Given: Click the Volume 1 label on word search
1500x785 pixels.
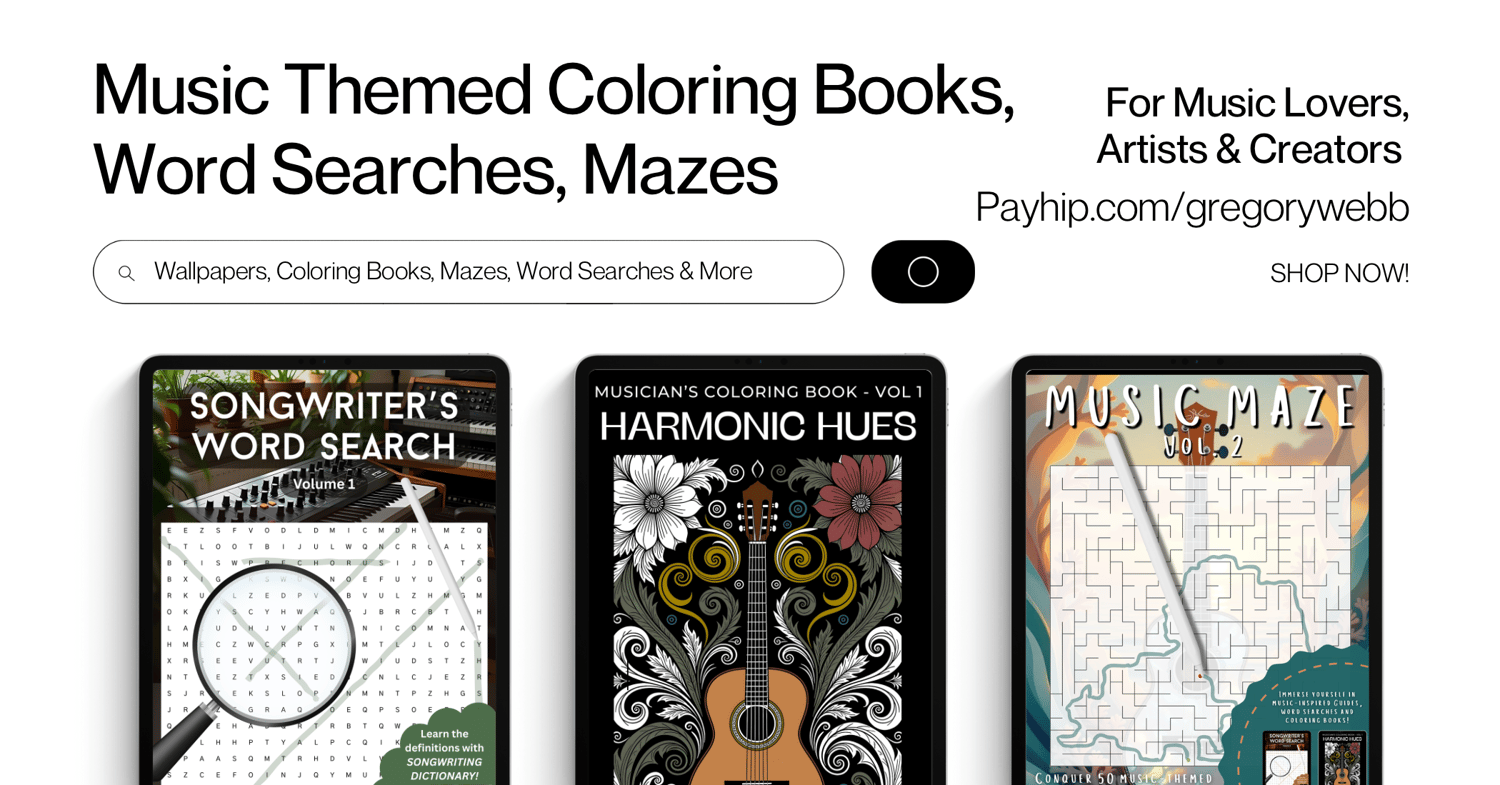Looking at the screenshot, I should coord(324,484).
